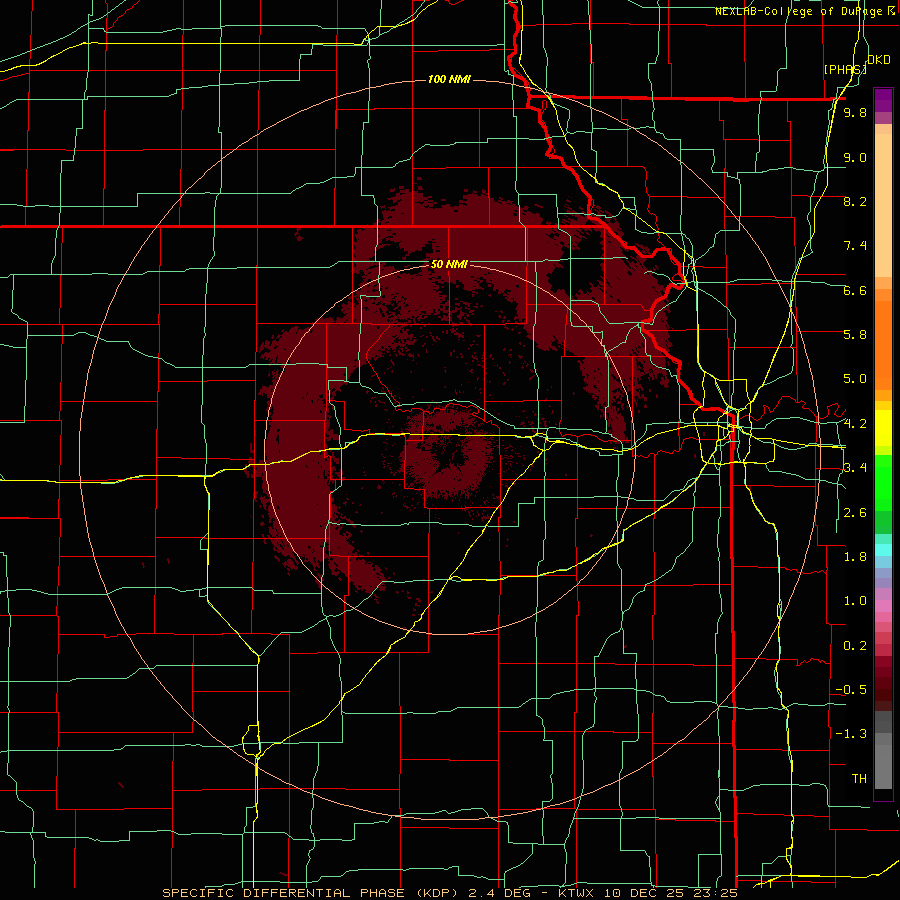Select the purple band atop the color bar
The height and width of the screenshot is (900, 900).
click(x=883, y=100)
